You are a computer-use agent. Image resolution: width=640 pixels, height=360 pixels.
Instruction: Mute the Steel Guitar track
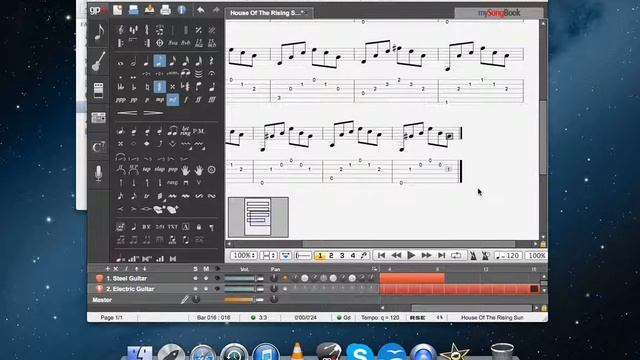point(206,278)
